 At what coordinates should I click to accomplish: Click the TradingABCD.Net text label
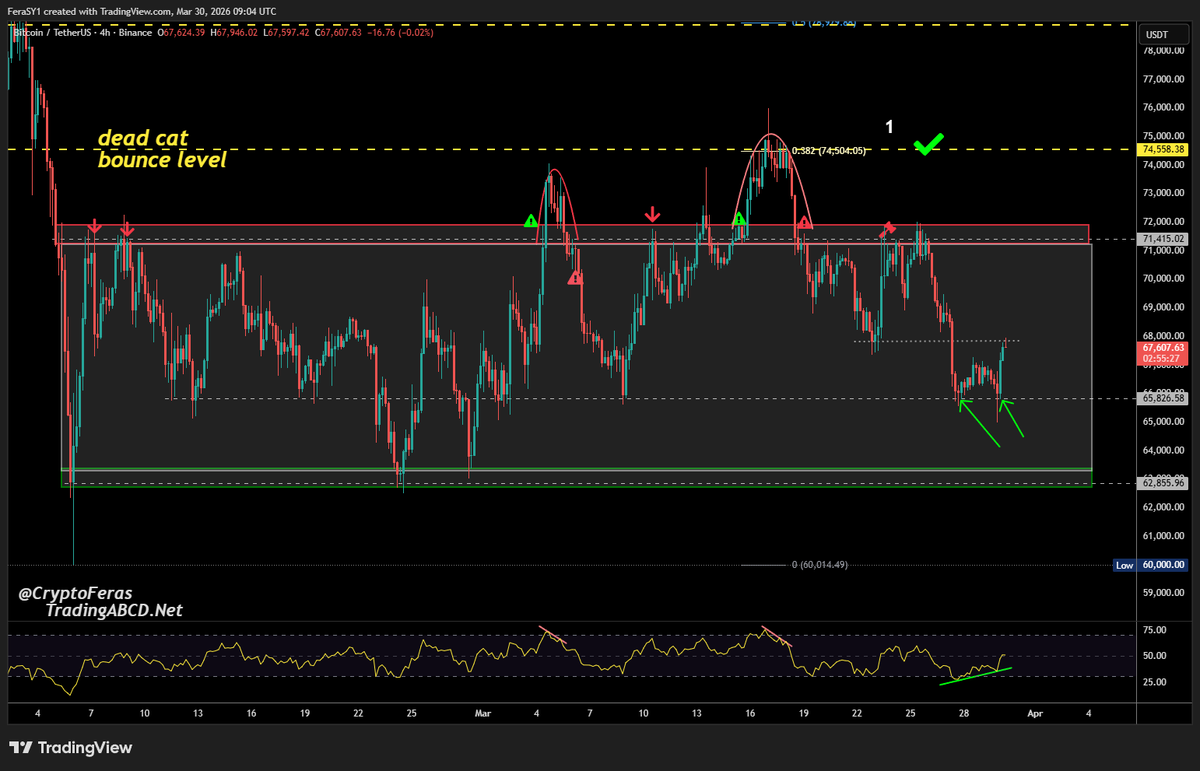pos(113,610)
